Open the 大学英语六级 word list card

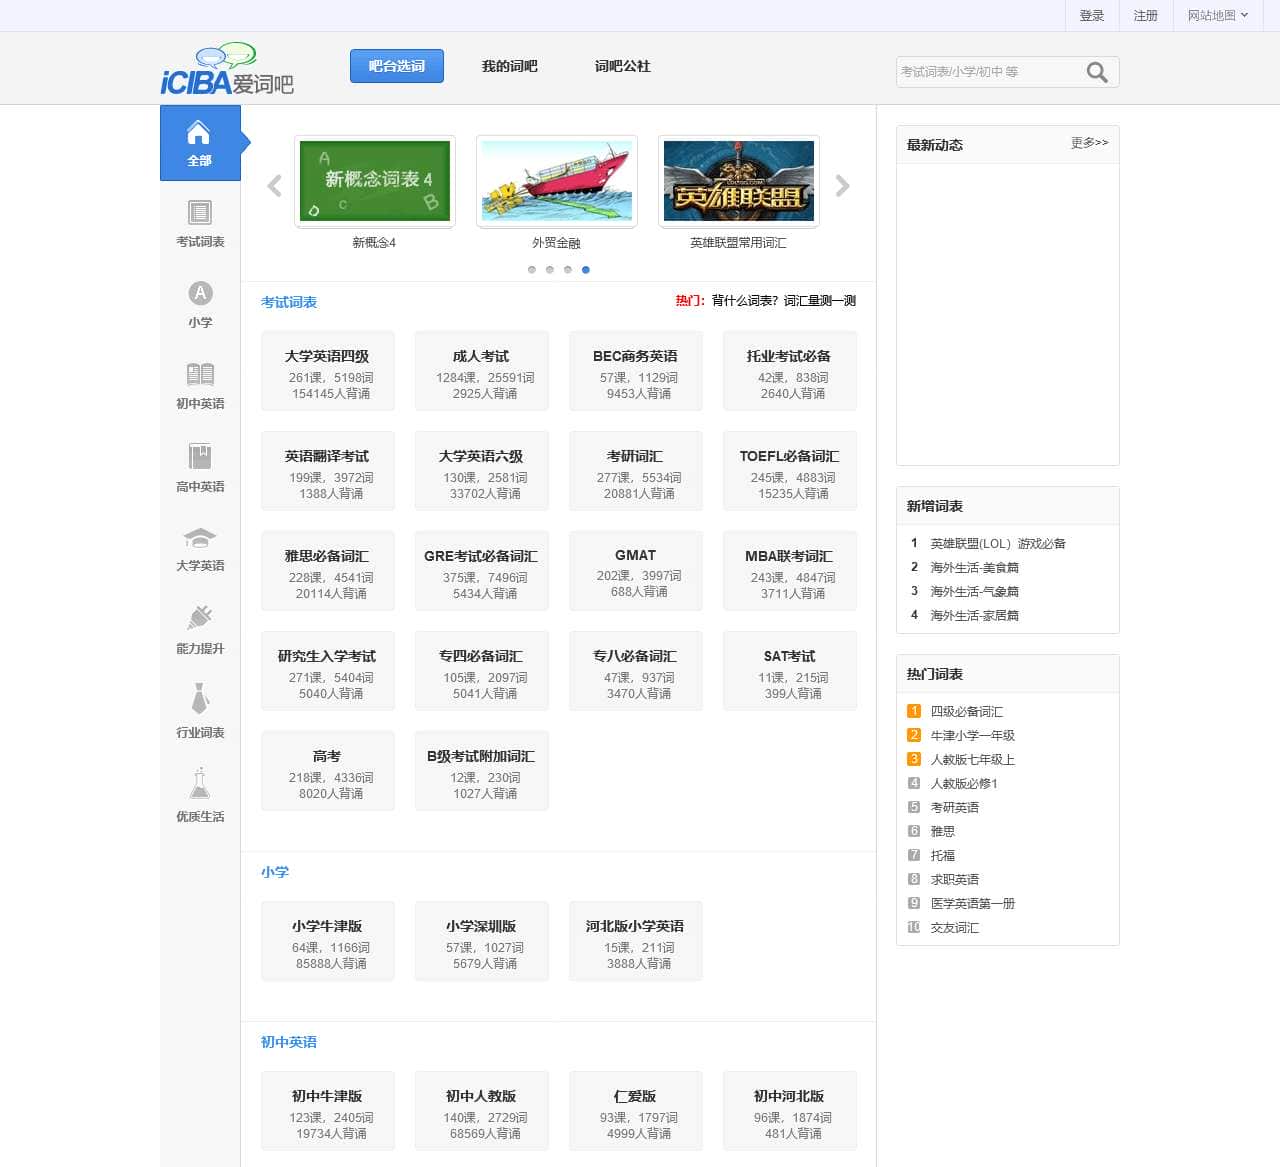482,471
